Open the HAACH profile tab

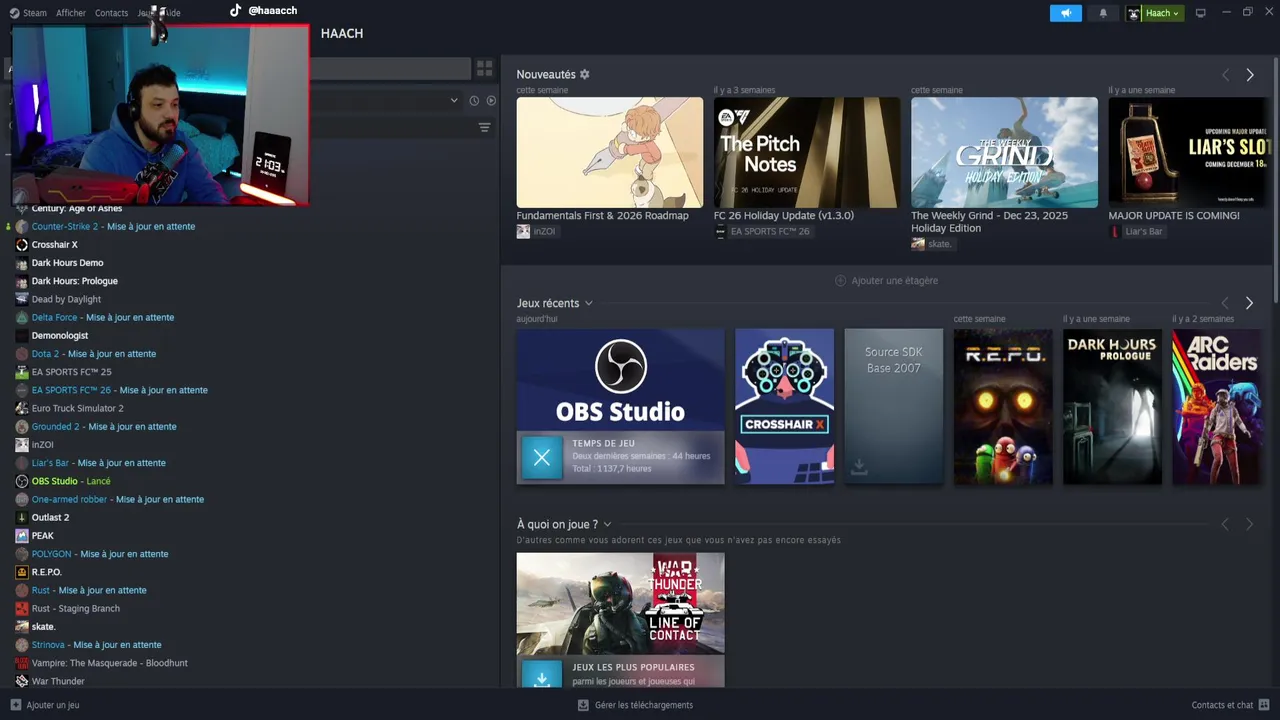pyautogui.click(x=342, y=33)
